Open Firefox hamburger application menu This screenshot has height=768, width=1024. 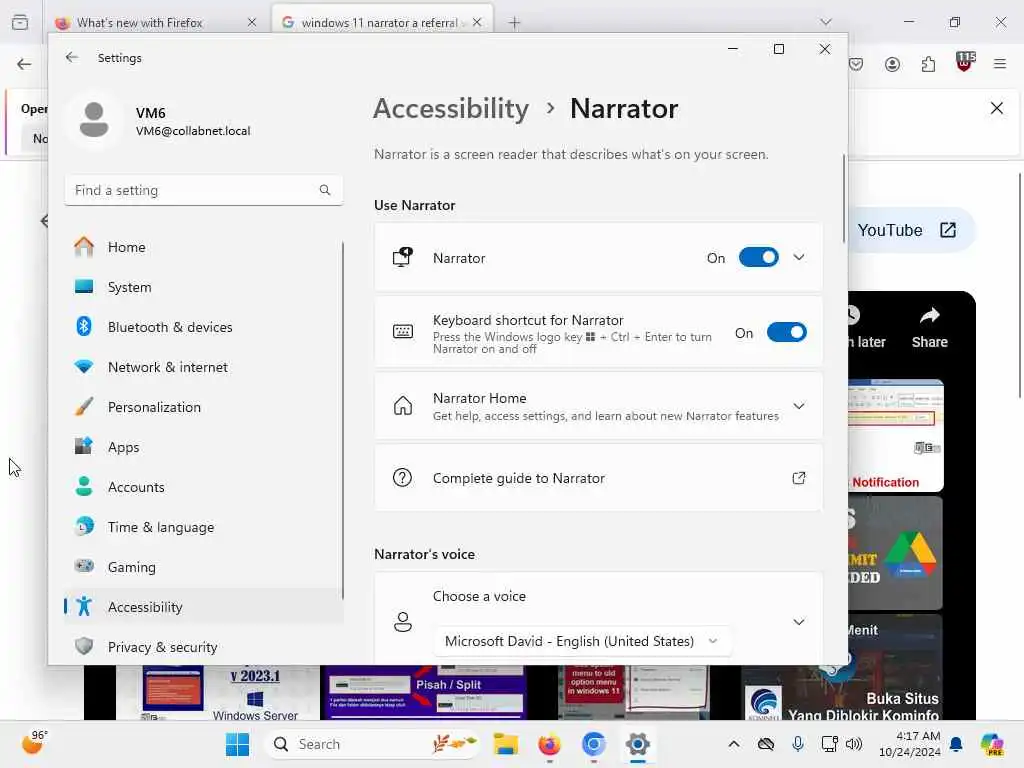coord(999,64)
